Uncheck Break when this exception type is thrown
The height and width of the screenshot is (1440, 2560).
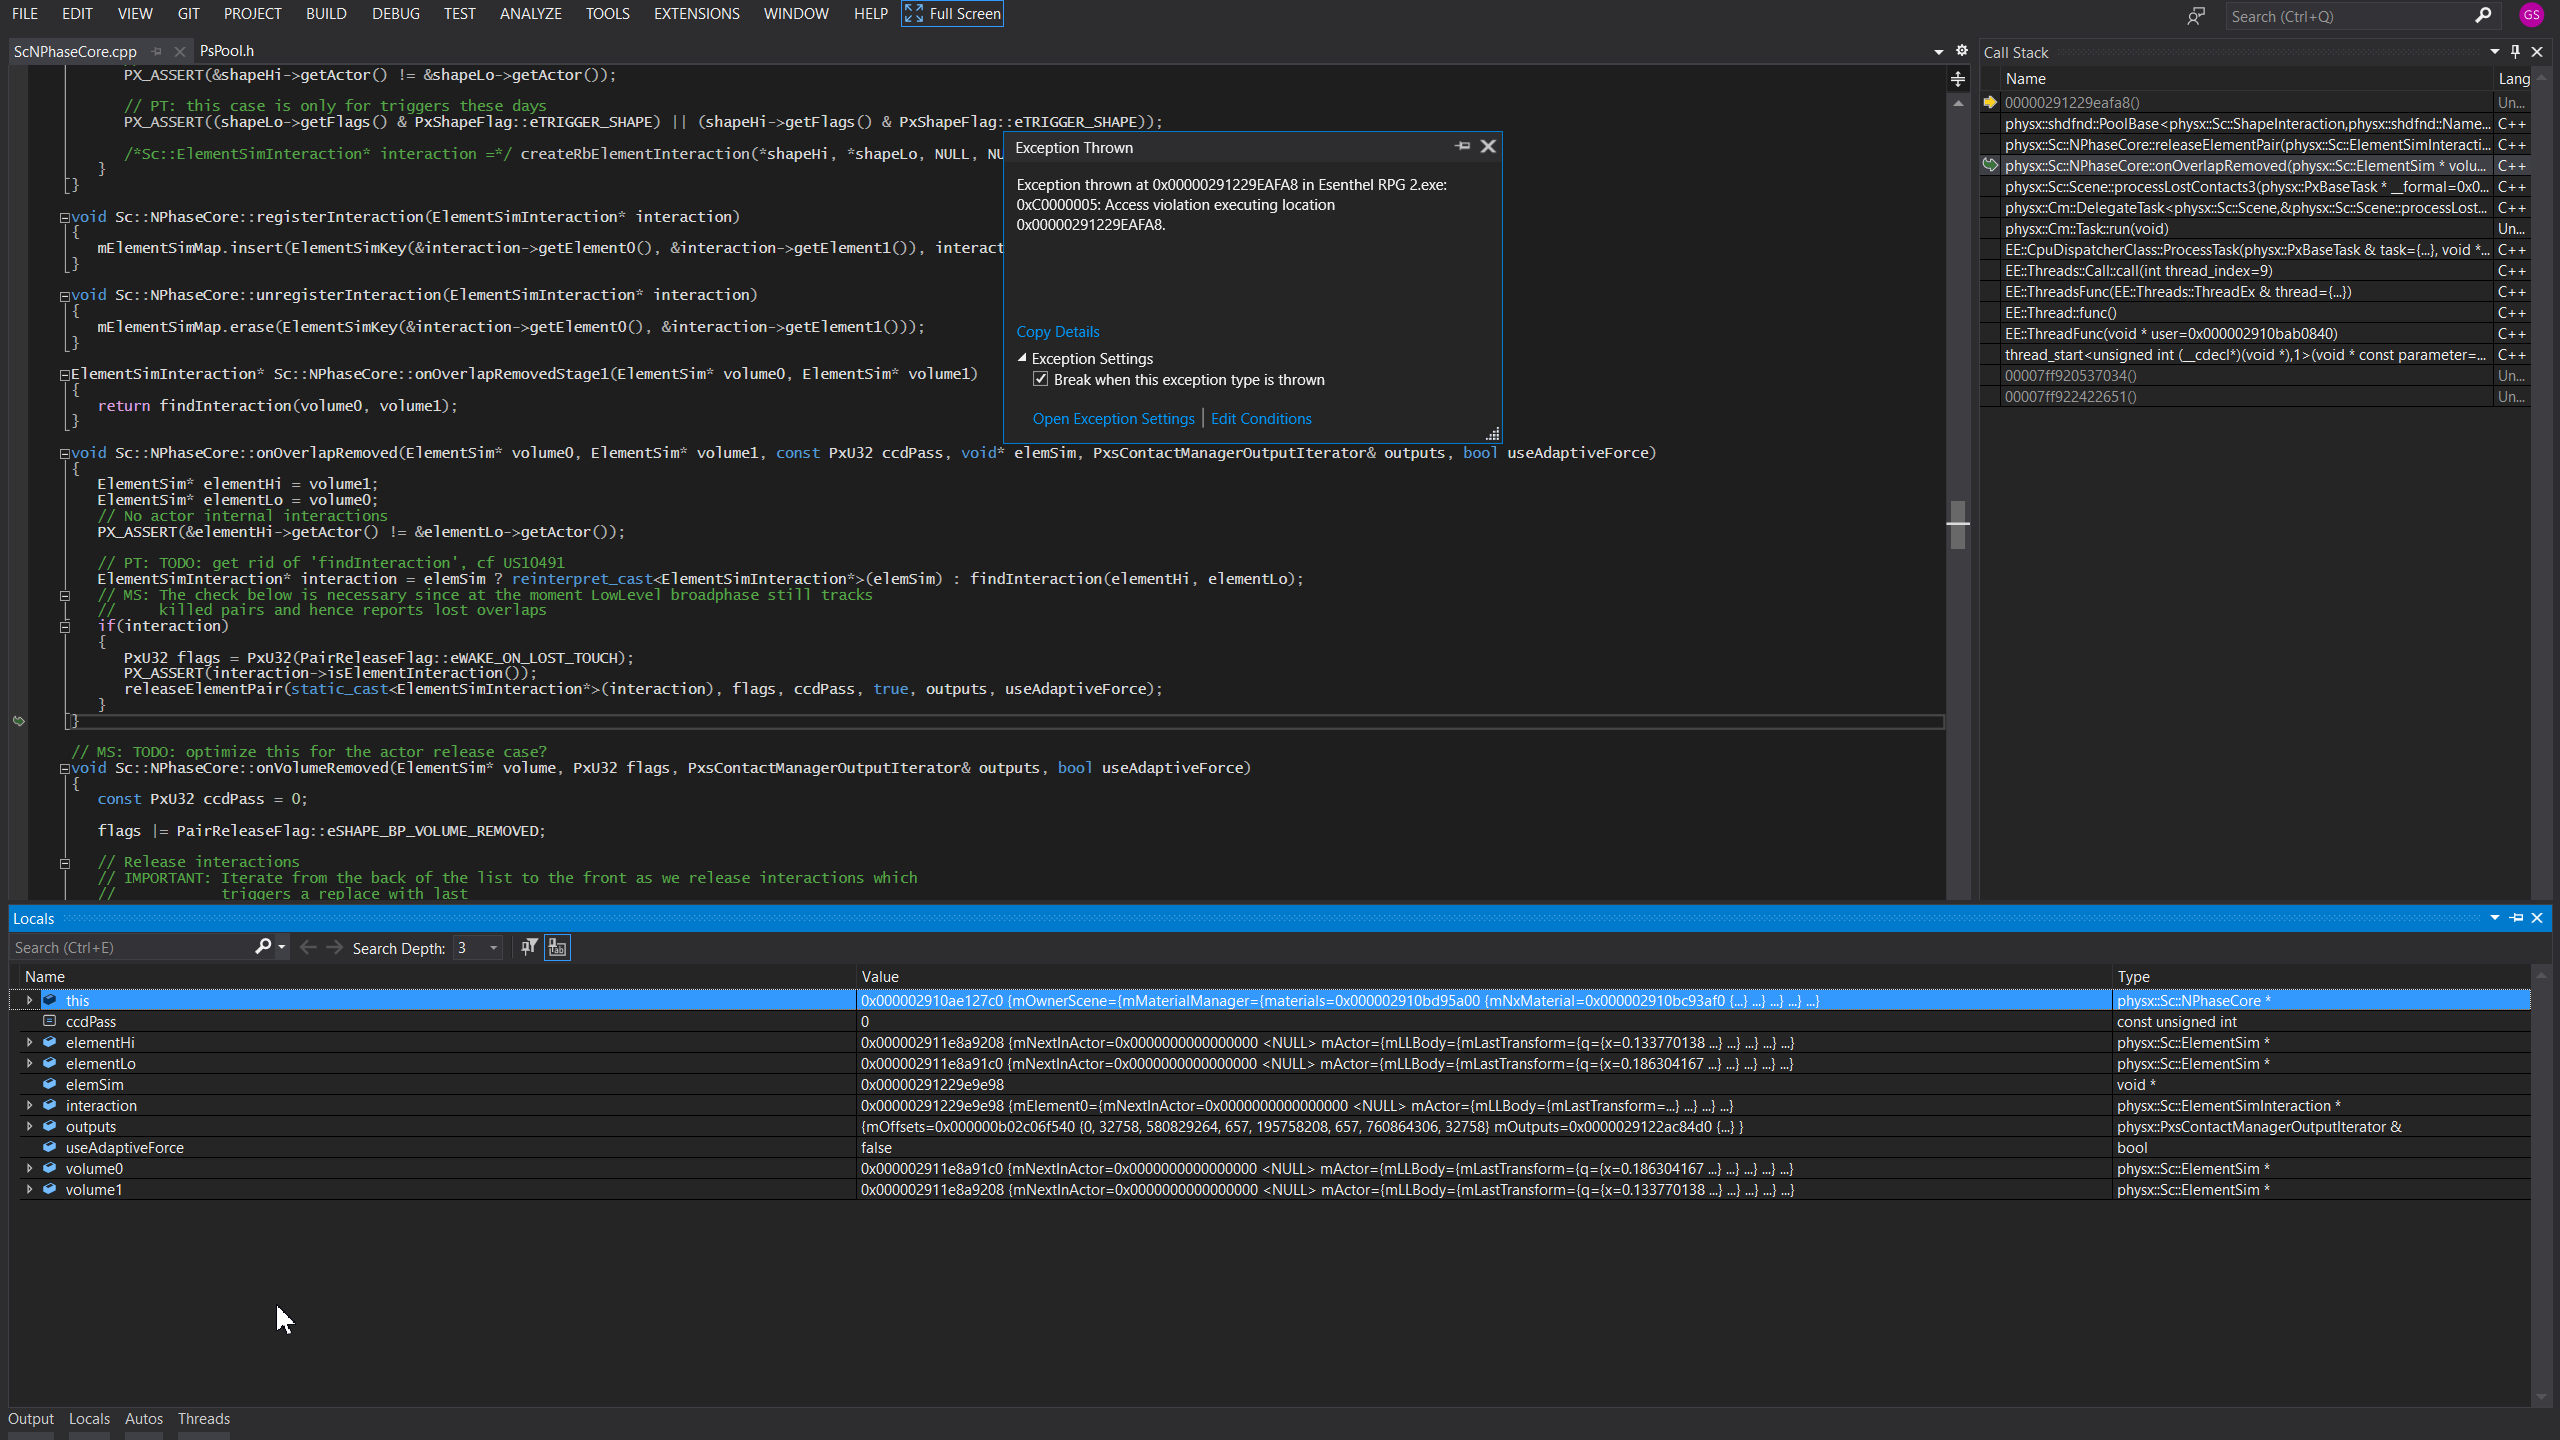tap(1041, 380)
